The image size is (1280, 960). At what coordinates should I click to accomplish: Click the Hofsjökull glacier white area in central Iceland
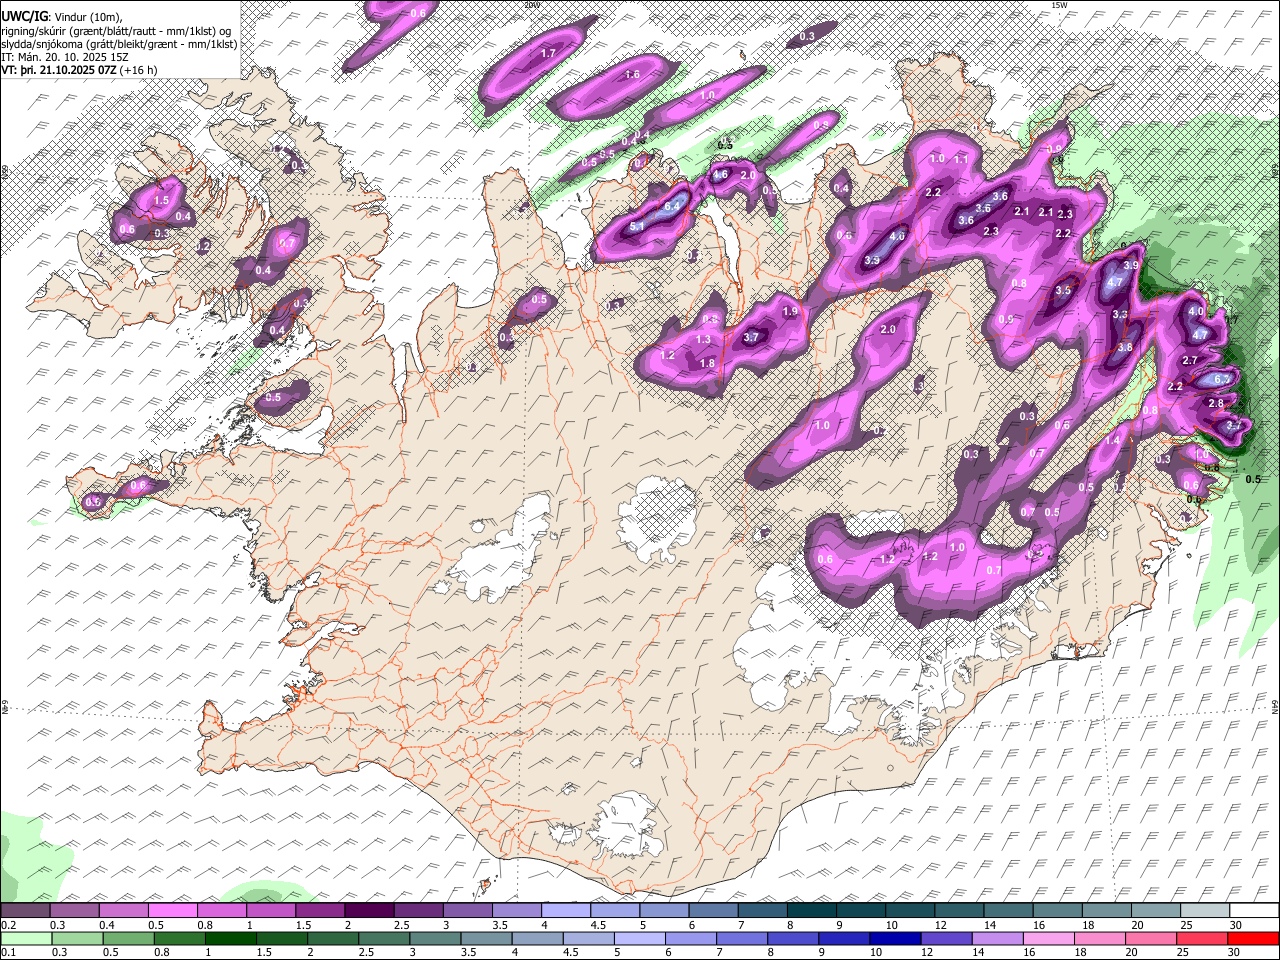coord(657,518)
